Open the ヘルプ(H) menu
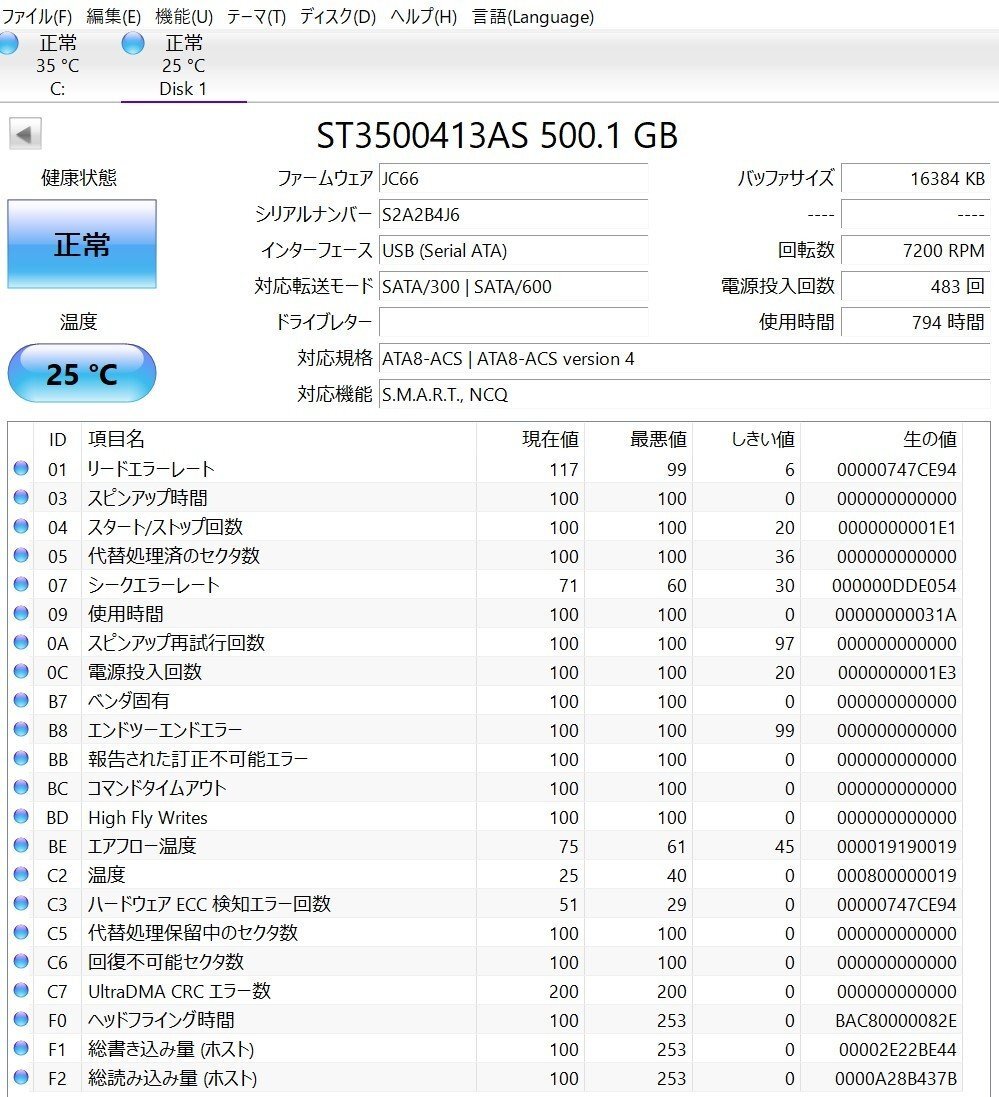Image resolution: width=999 pixels, height=1097 pixels. tap(423, 16)
